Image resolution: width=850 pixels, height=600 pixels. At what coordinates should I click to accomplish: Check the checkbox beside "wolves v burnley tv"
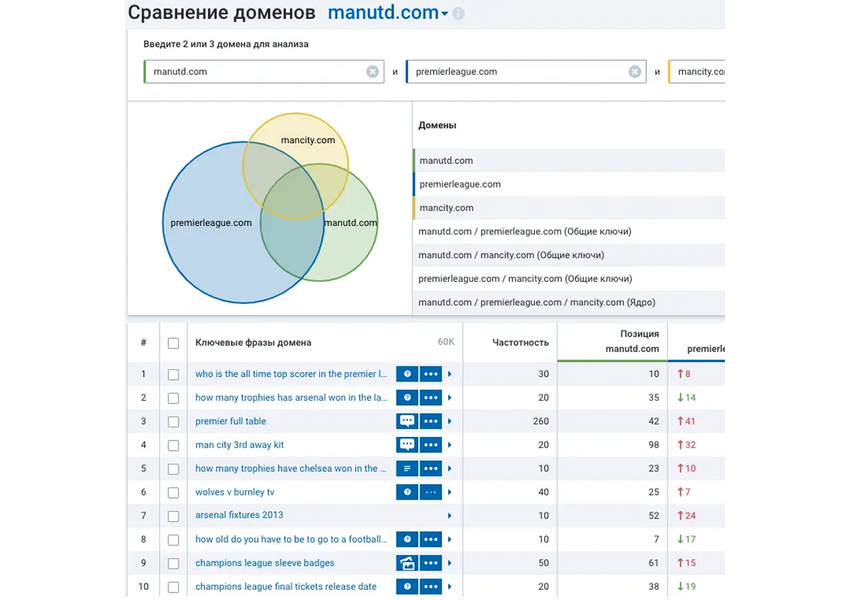click(173, 492)
